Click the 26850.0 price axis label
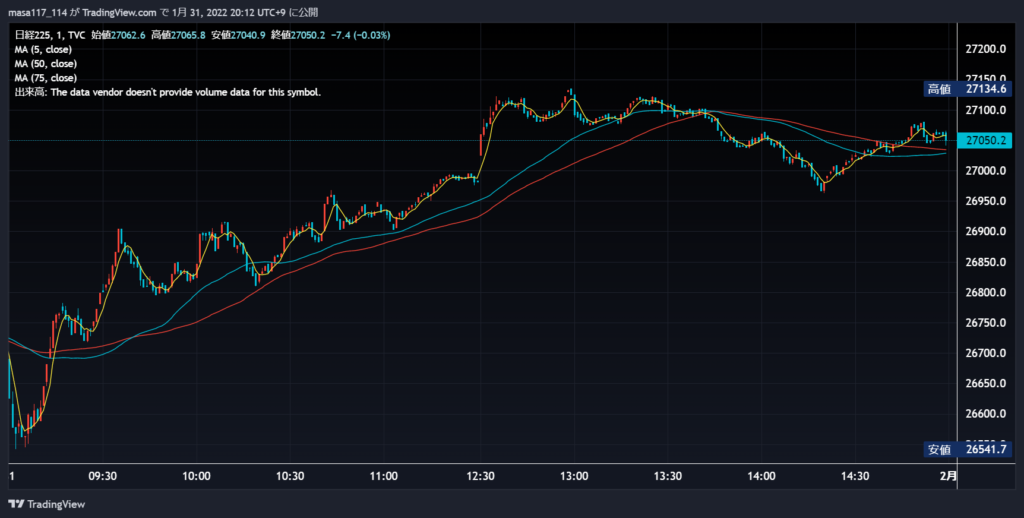Viewport: 1024px width, 518px height. click(985, 262)
